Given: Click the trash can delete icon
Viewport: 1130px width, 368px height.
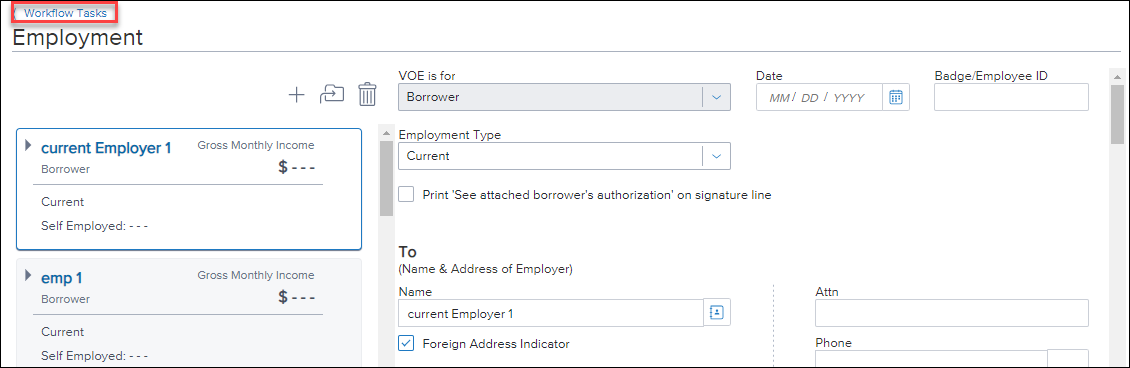Looking at the screenshot, I should [368, 94].
